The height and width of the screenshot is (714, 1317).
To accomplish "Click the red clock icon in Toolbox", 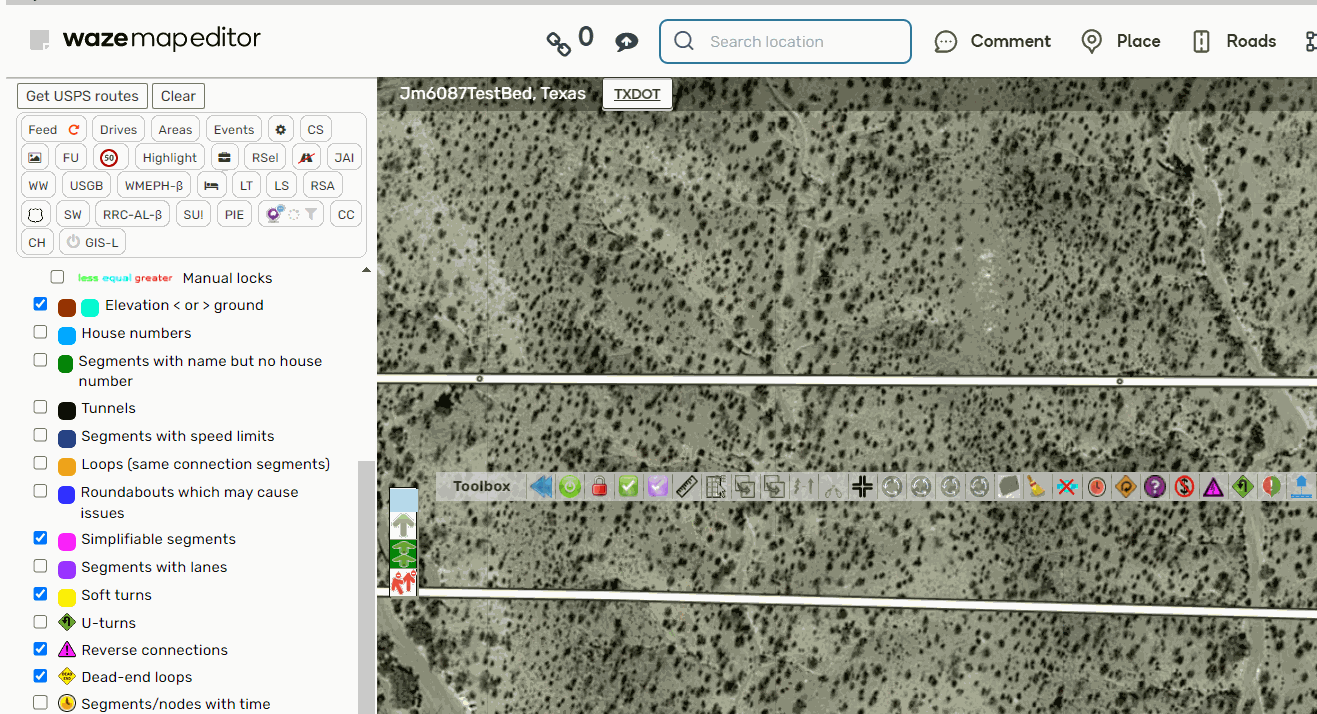I will pyautogui.click(x=1097, y=487).
